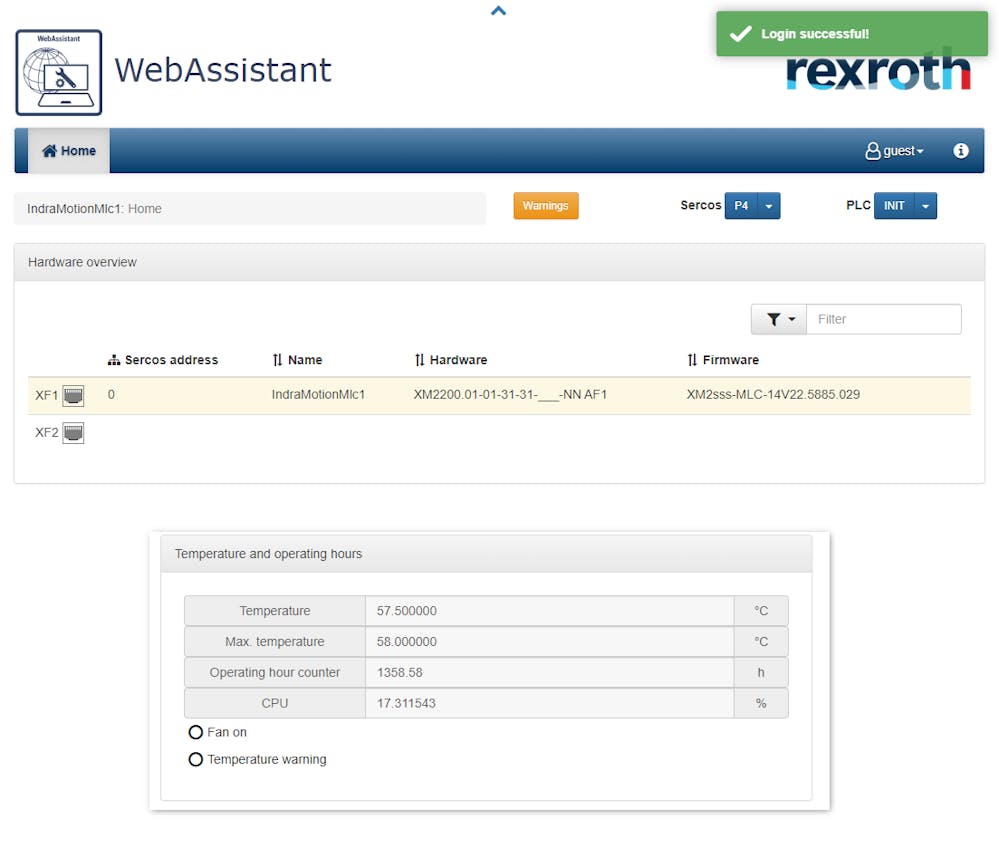Click the Filter input field
Screen dimensions: 999x848
884,319
